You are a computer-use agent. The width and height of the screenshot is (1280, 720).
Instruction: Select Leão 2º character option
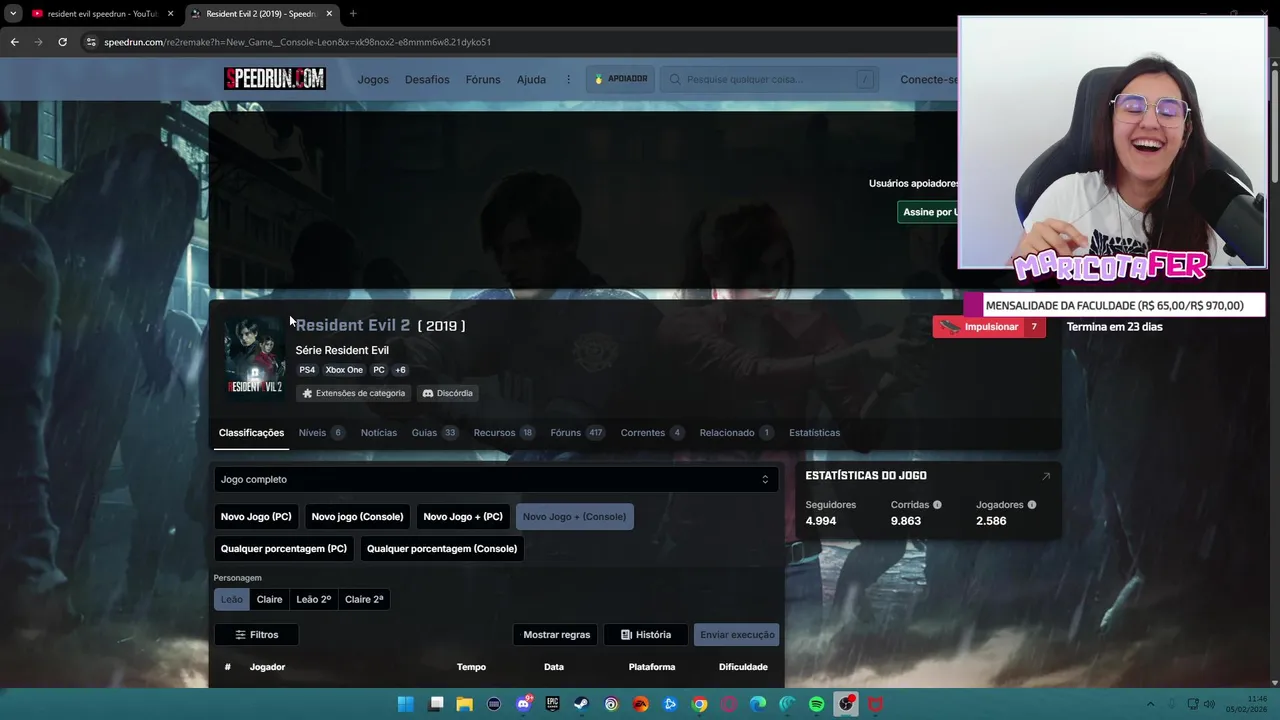313,599
